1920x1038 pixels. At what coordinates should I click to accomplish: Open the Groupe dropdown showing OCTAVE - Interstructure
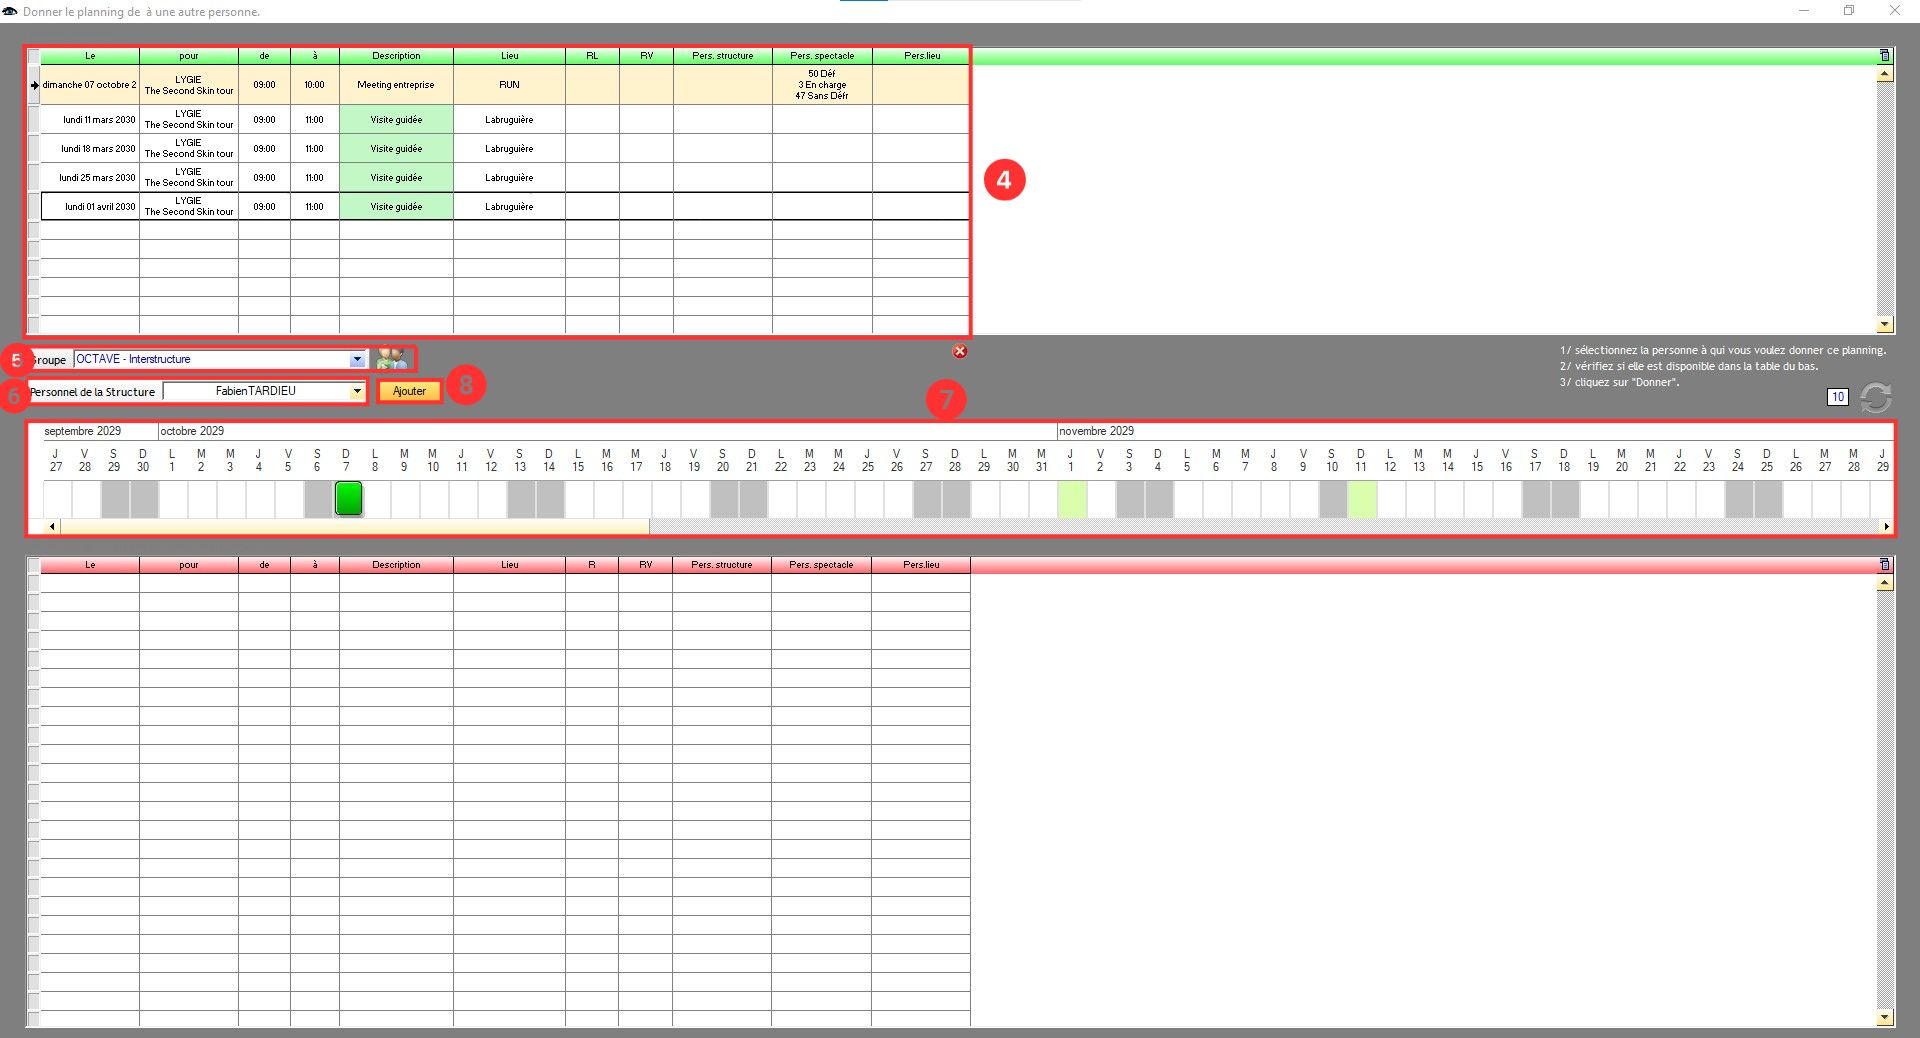[357, 359]
